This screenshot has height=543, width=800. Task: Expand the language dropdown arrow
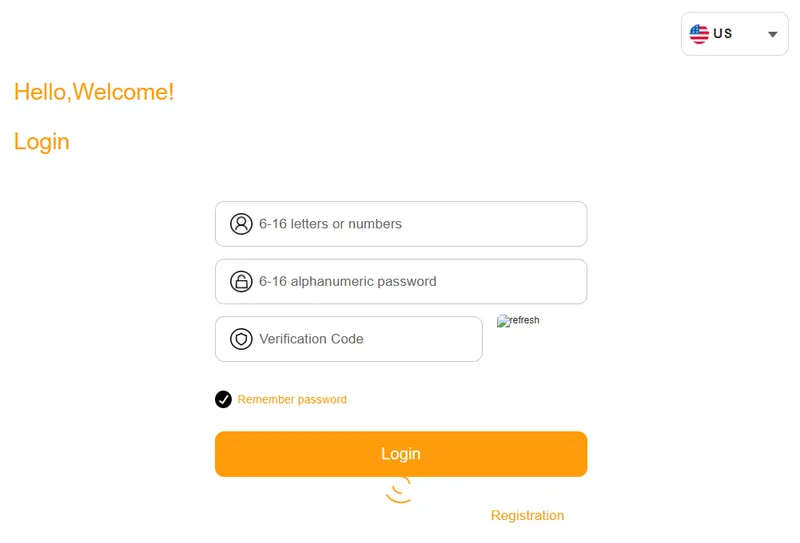(772, 35)
